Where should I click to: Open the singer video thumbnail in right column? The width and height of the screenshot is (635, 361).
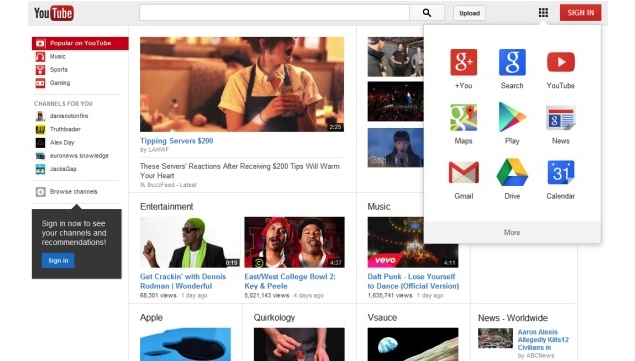tap(395, 148)
